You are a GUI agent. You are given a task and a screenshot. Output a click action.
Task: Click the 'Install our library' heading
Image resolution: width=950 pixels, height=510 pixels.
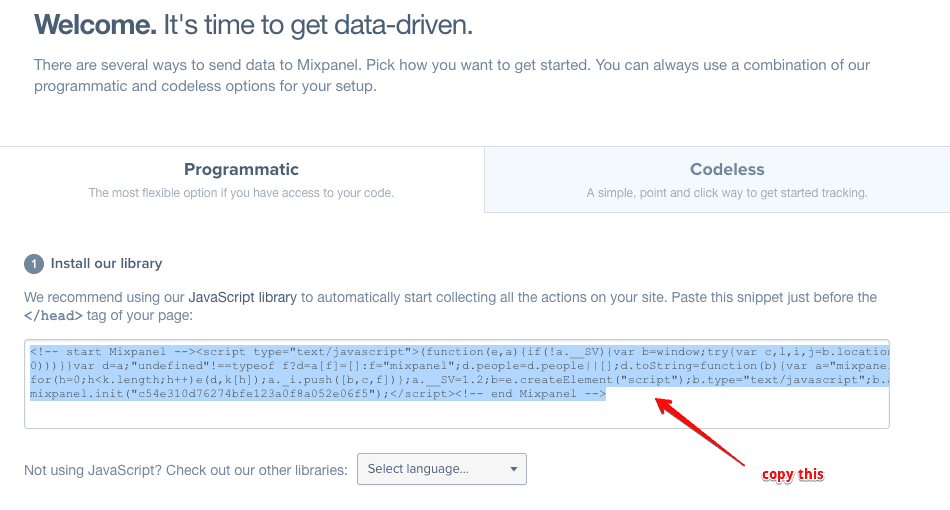click(x=106, y=264)
